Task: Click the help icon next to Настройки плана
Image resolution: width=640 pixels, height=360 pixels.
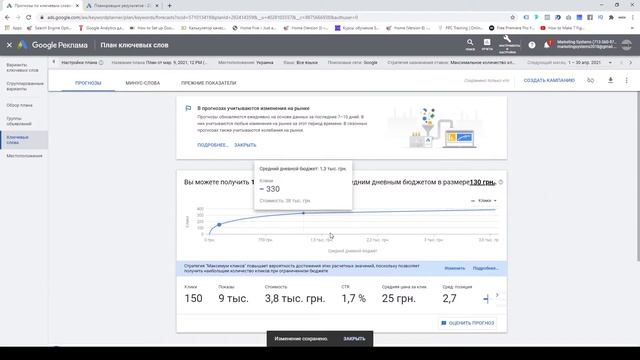Action: pyautogui.click(x=101, y=62)
